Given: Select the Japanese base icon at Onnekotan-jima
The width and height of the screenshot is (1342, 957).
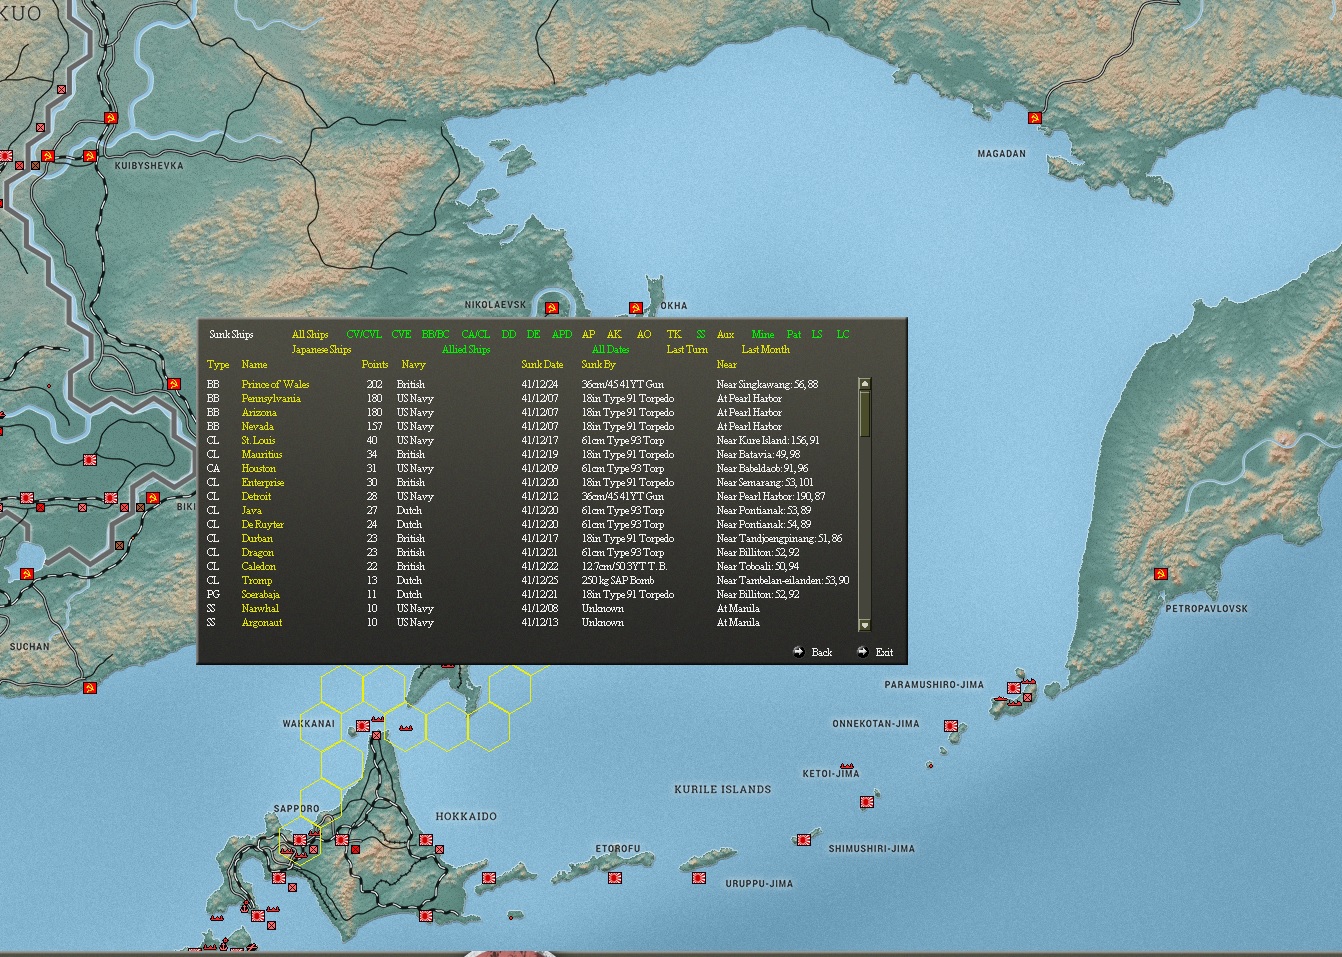Looking at the screenshot, I should (950, 726).
